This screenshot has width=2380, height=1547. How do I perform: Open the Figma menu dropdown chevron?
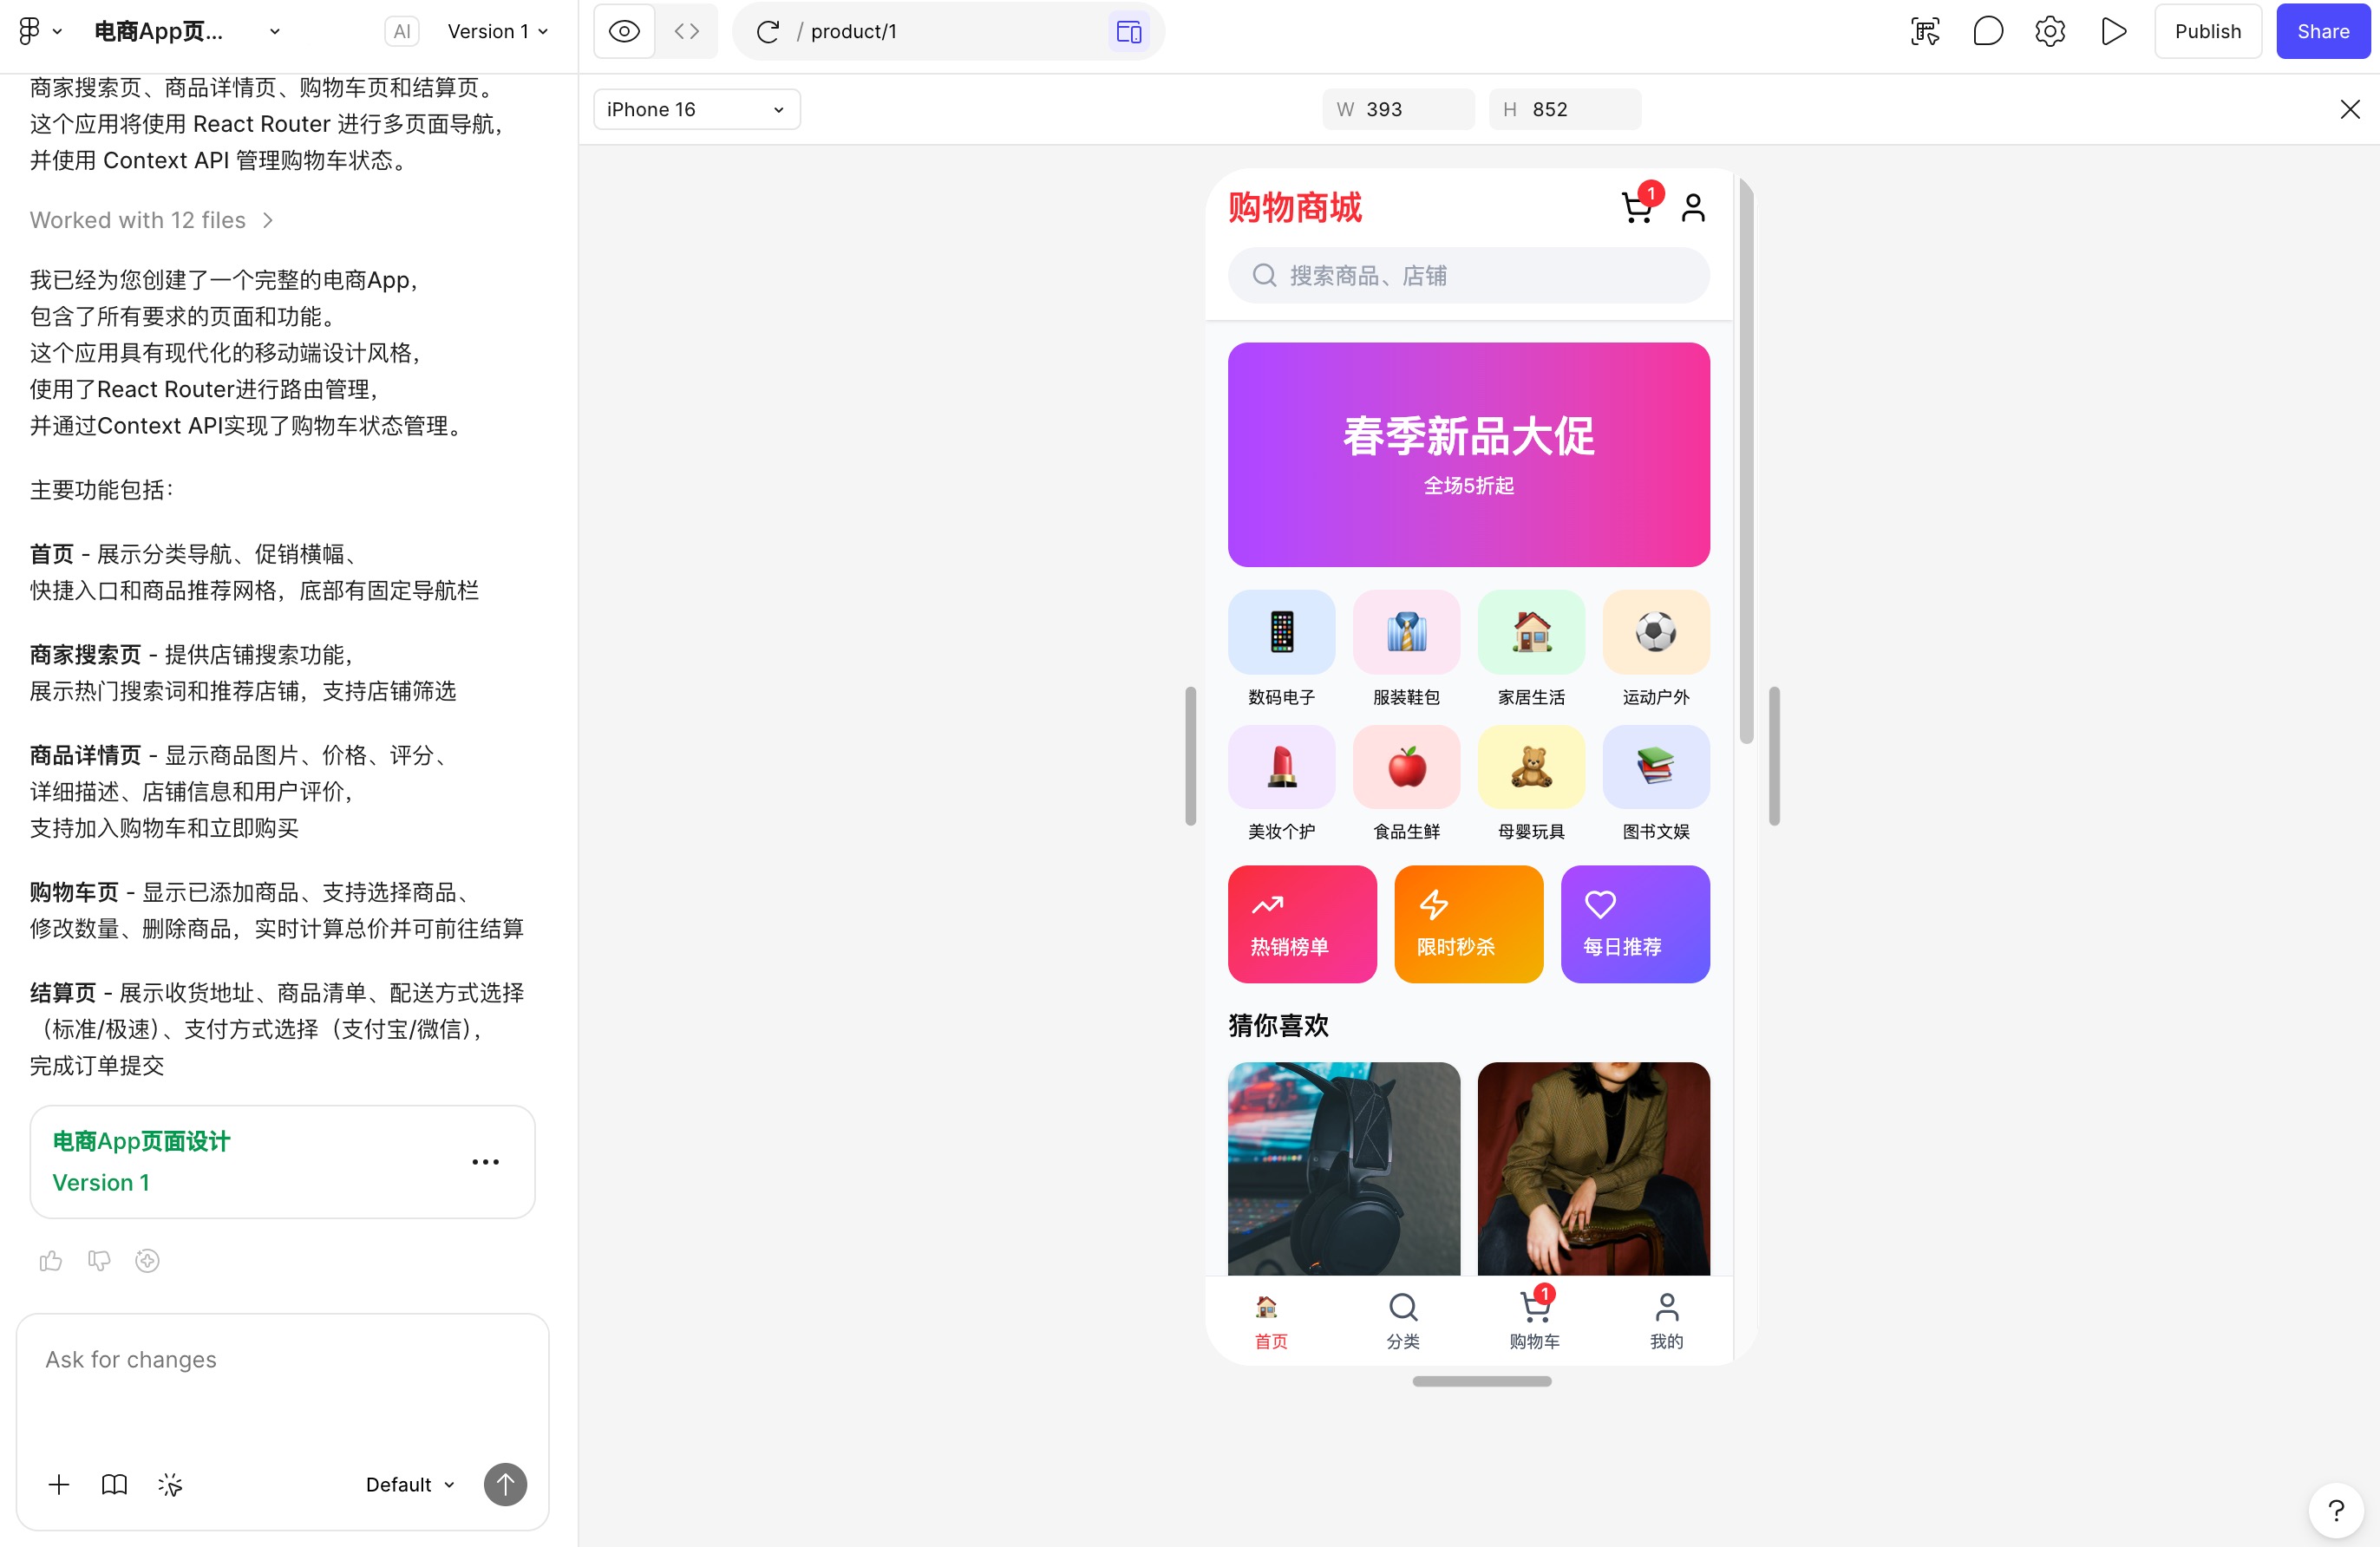(x=57, y=32)
